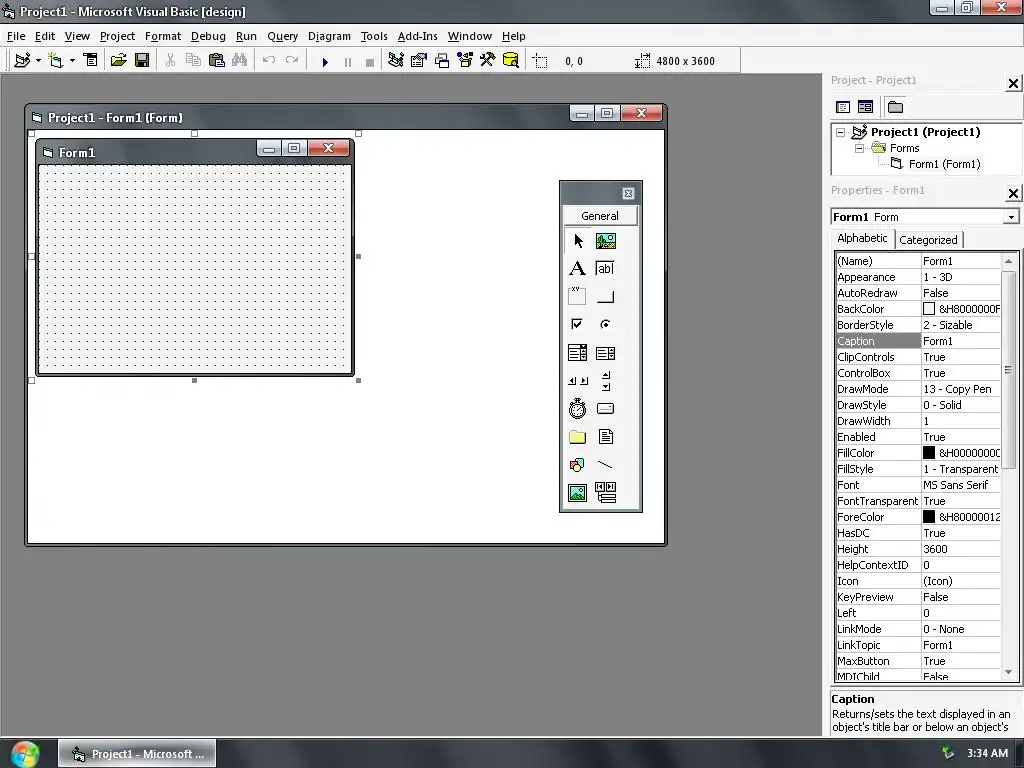Open the Menu Editor from toolbar

point(90,60)
